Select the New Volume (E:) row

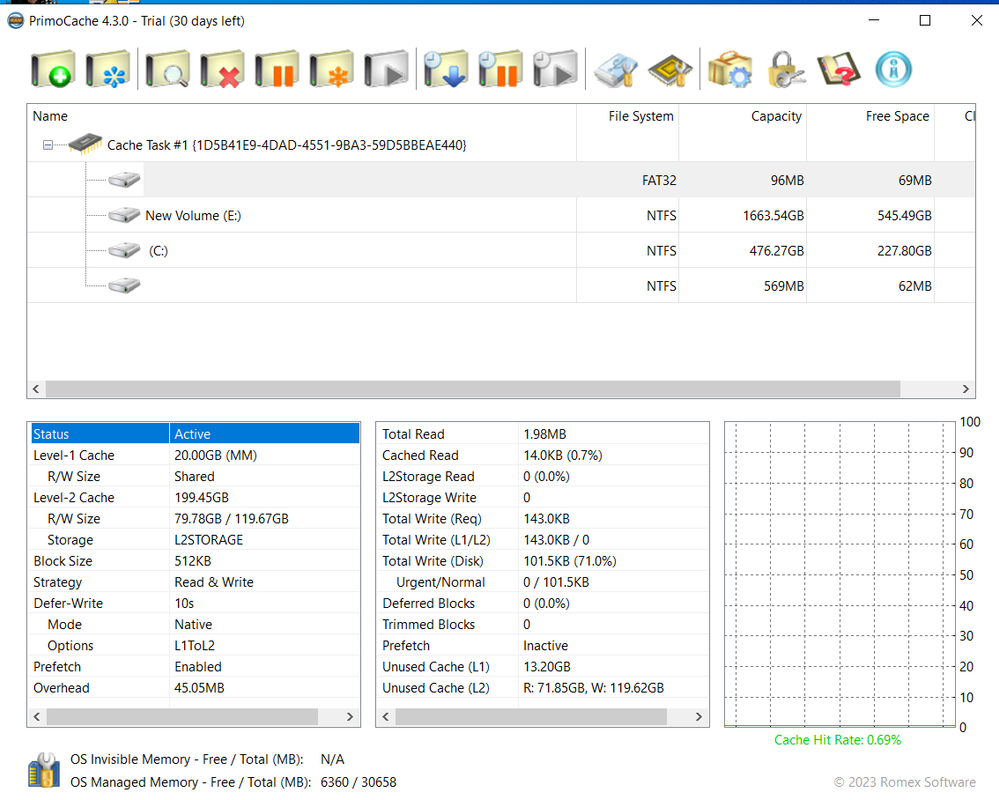pyautogui.click(x=500, y=215)
